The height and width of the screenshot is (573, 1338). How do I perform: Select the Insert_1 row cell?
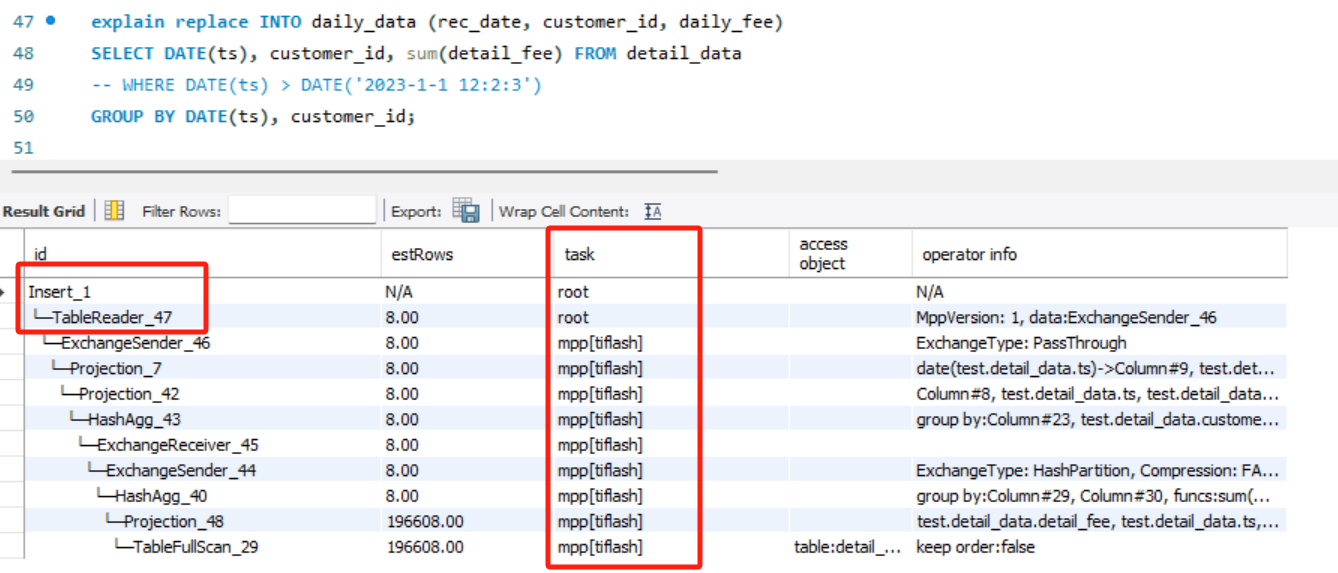point(59,292)
